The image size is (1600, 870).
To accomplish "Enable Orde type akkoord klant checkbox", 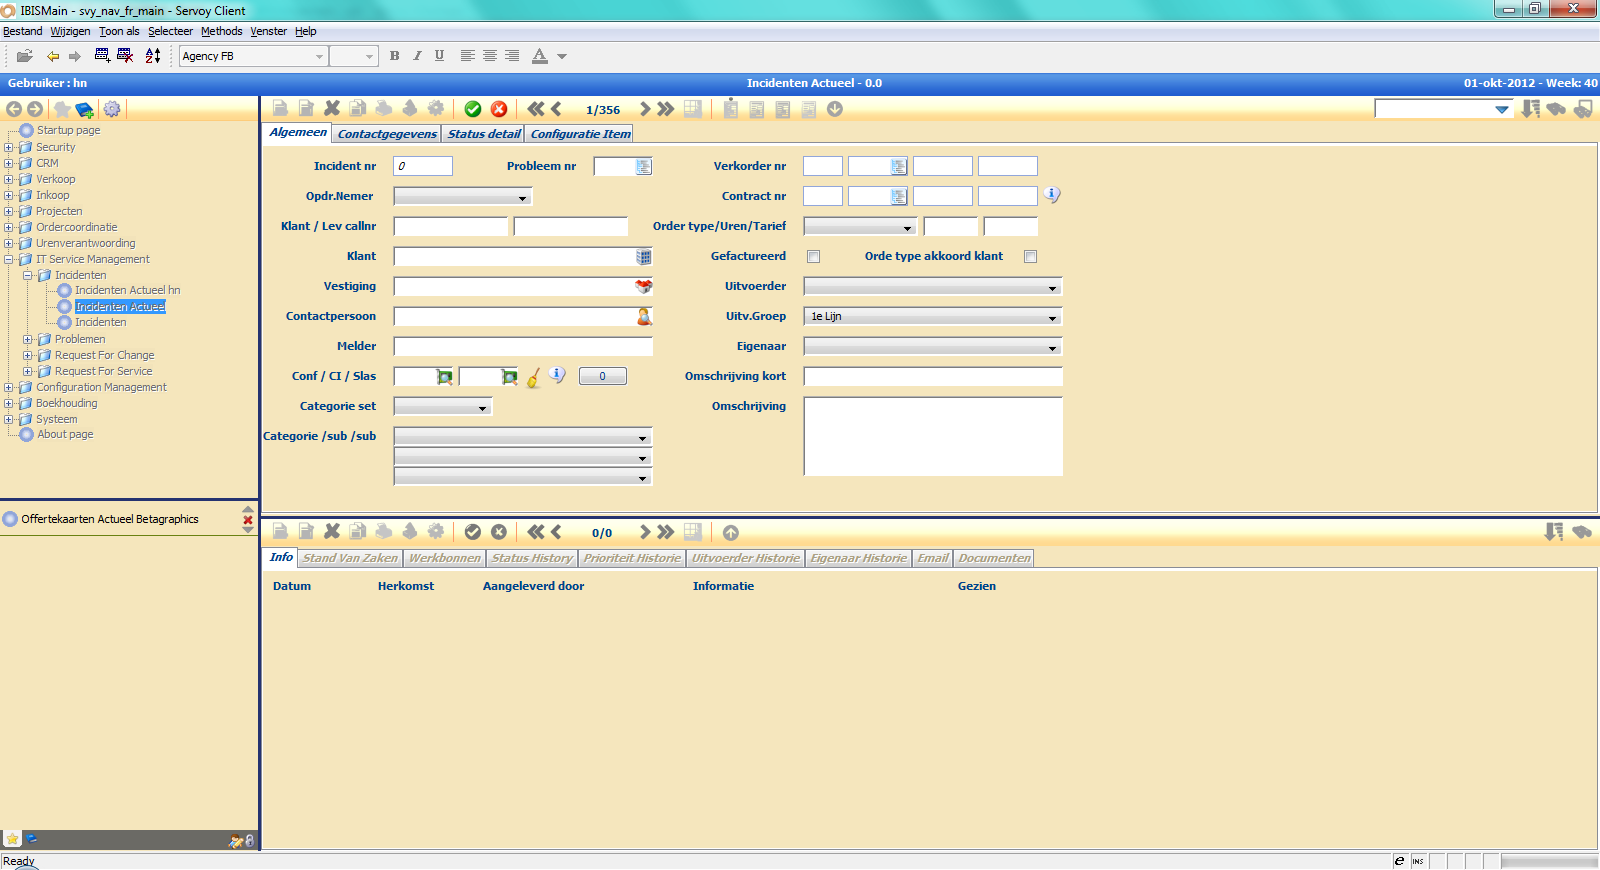I will pyautogui.click(x=1030, y=257).
